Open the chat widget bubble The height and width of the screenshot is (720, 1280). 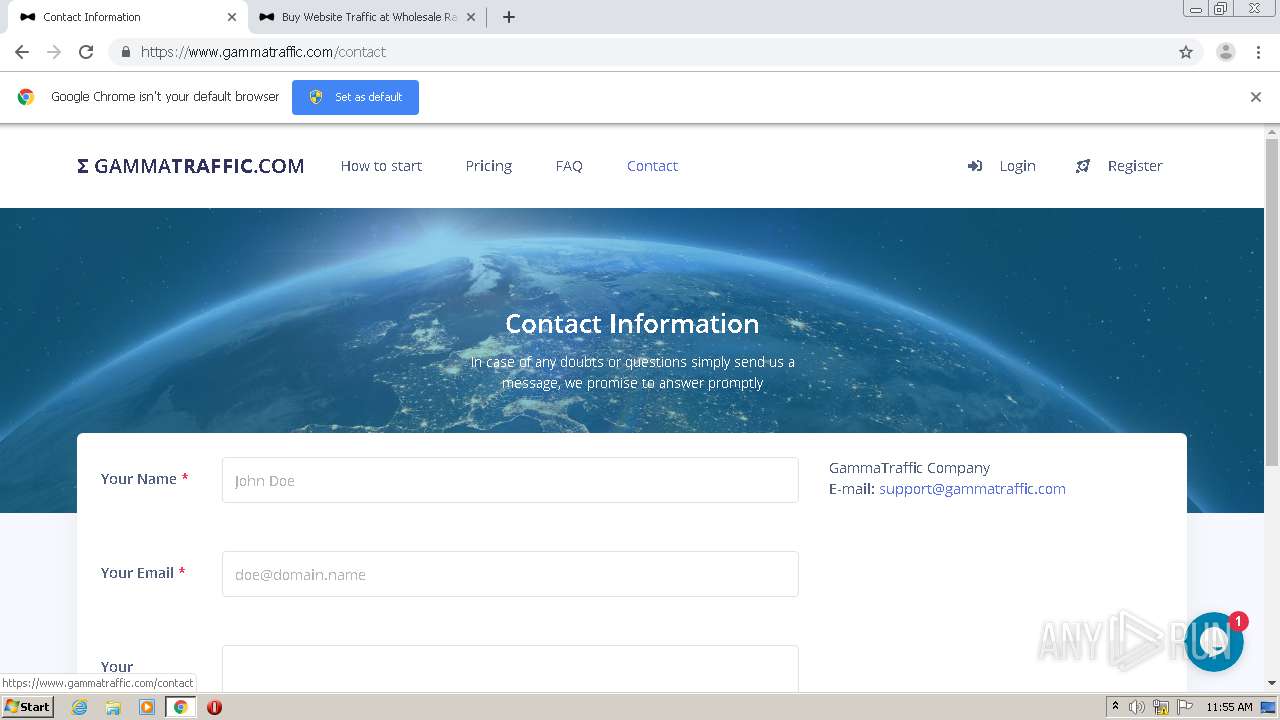point(1214,641)
